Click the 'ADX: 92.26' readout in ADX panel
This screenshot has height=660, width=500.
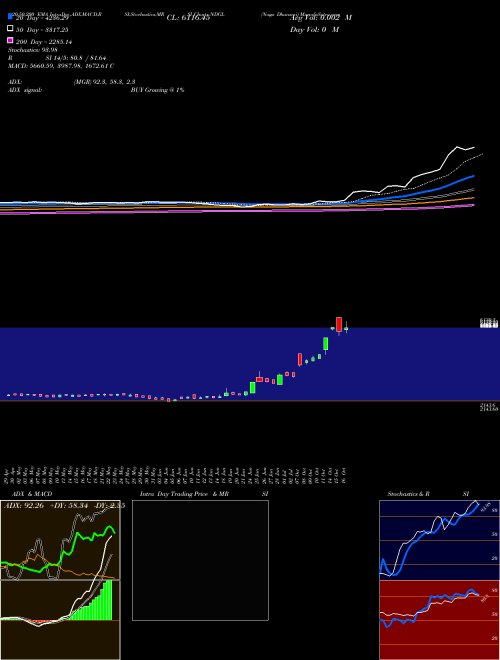point(24,505)
